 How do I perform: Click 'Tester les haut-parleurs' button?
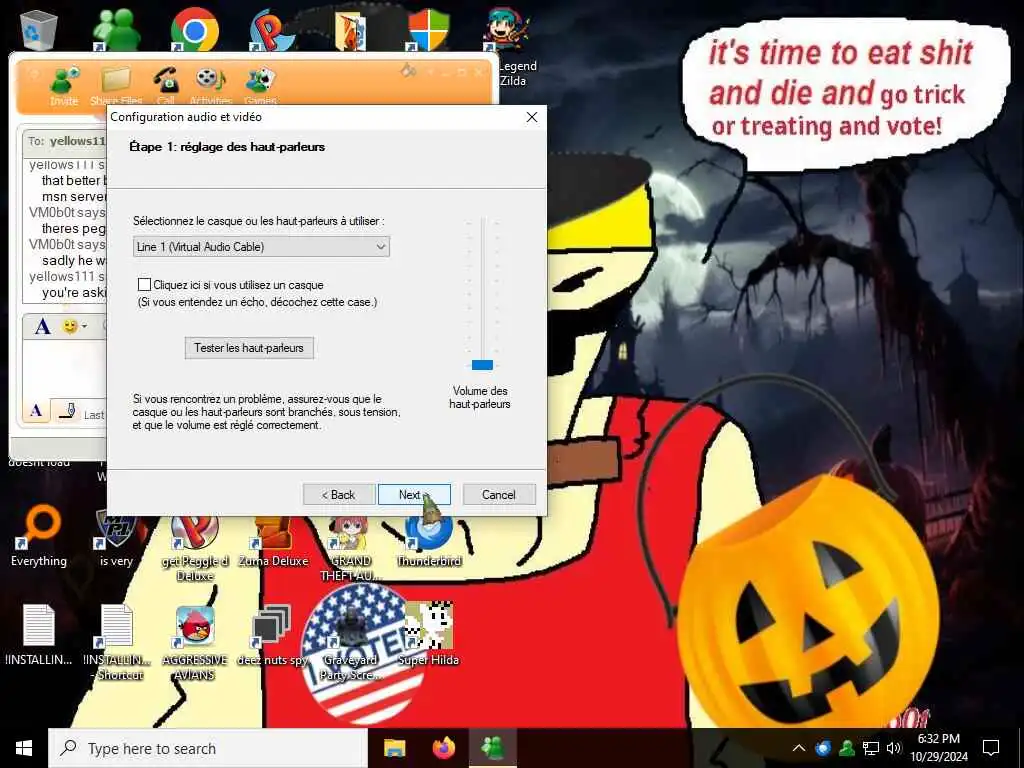tap(249, 348)
